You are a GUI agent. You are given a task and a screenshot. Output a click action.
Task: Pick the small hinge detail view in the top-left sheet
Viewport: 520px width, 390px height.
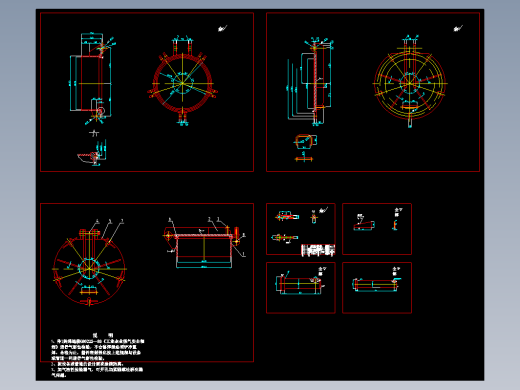point(92,153)
